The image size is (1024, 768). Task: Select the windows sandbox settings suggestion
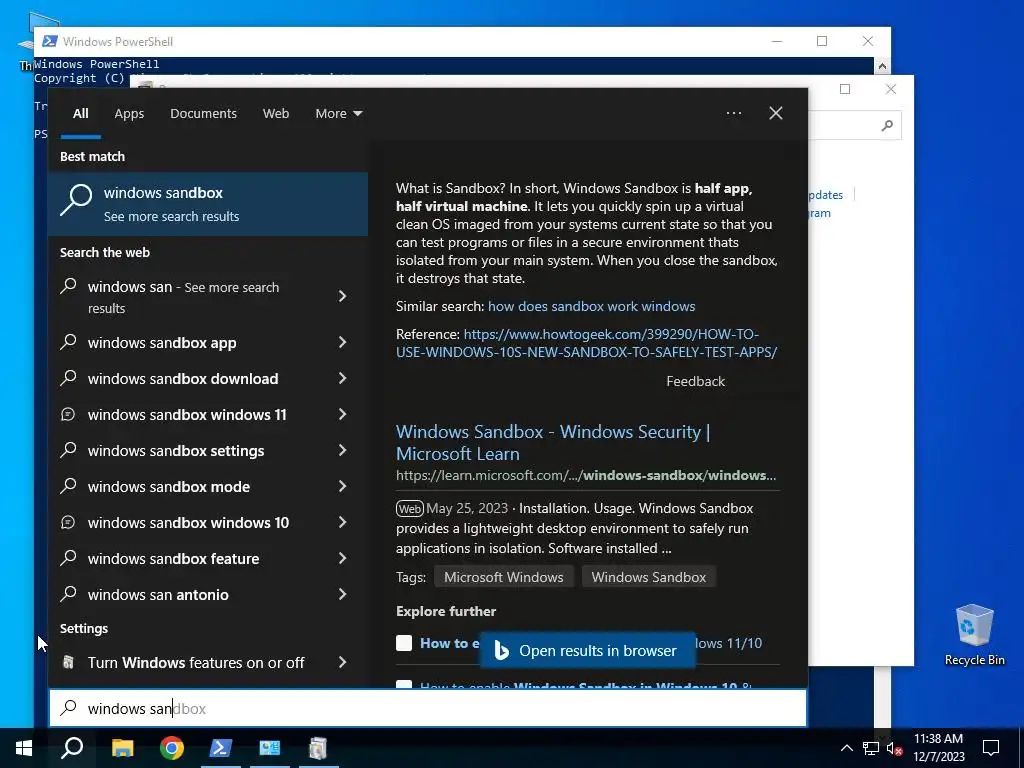176,451
